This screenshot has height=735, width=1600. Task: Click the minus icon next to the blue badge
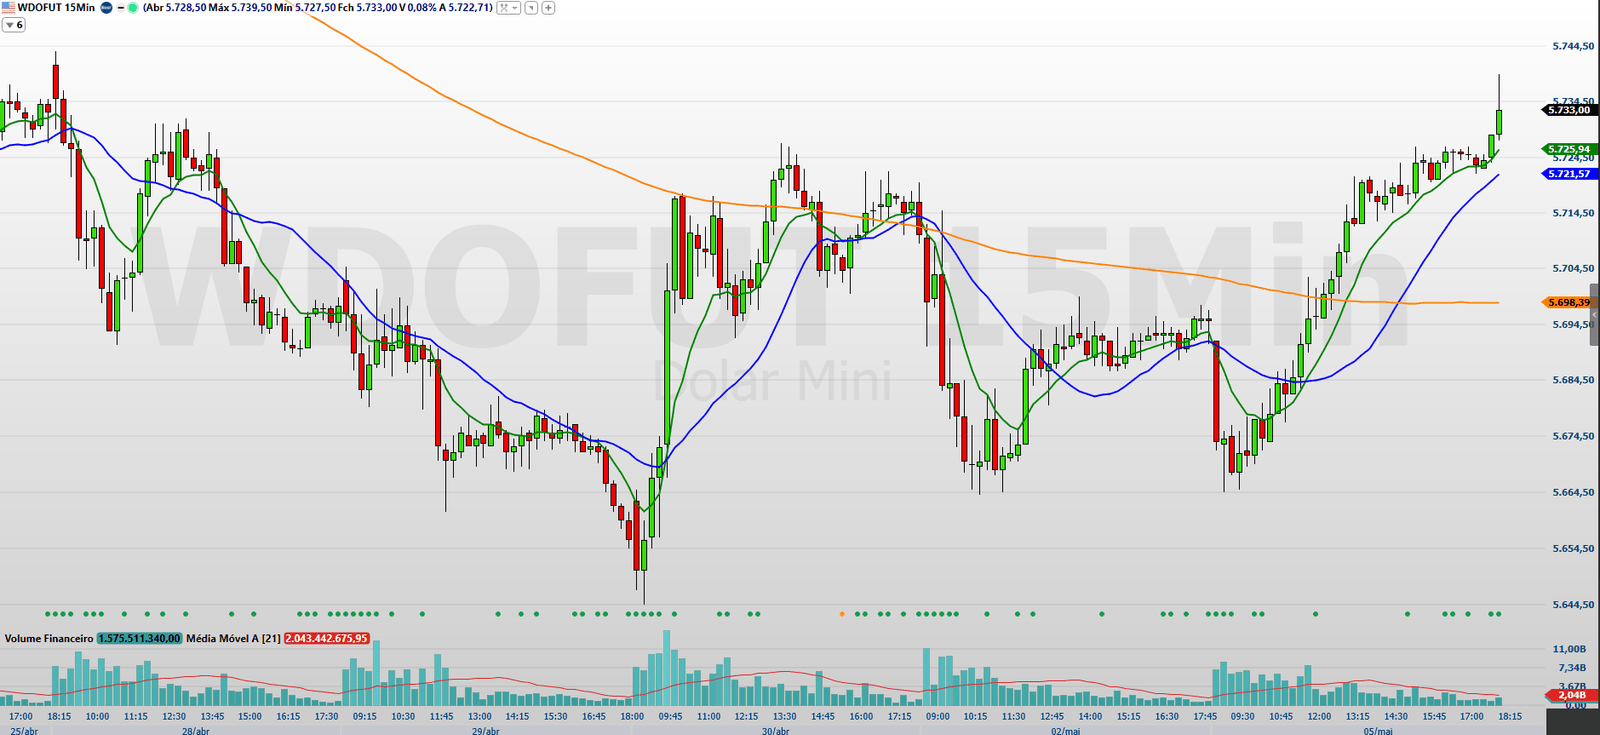[x=120, y=8]
